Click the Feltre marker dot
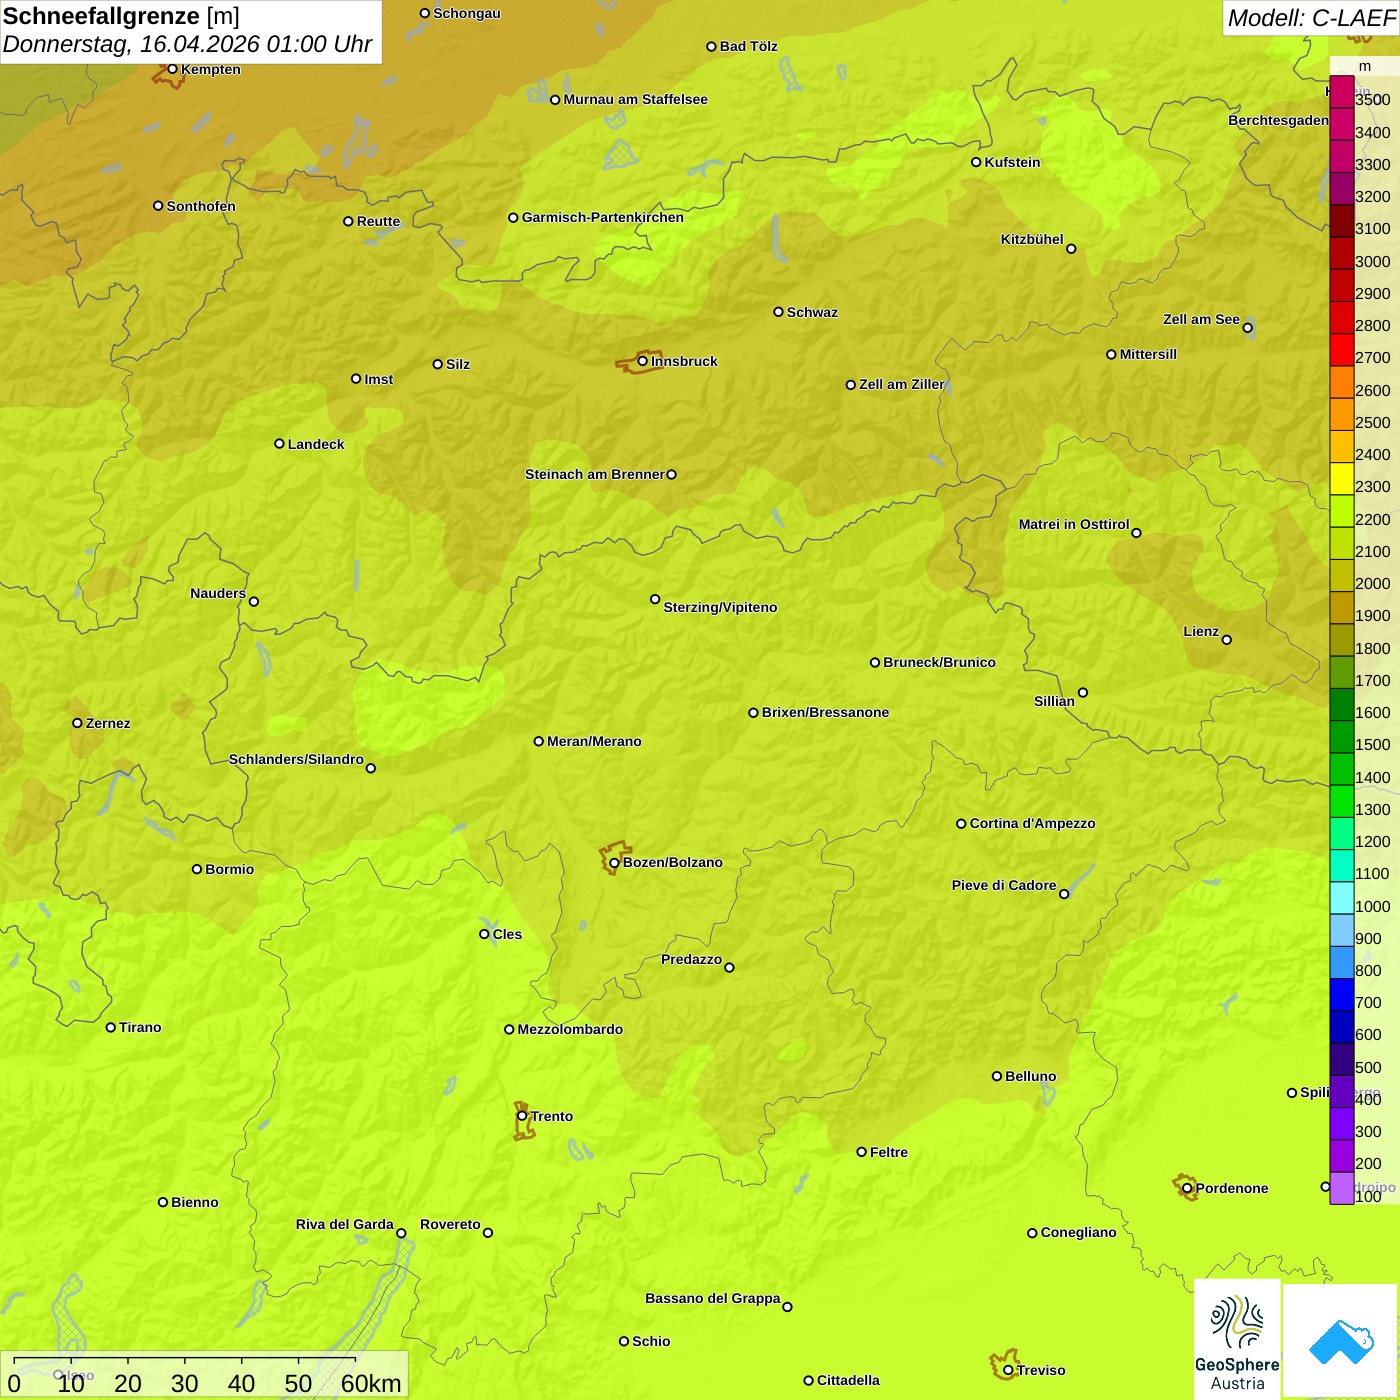 861,1152
